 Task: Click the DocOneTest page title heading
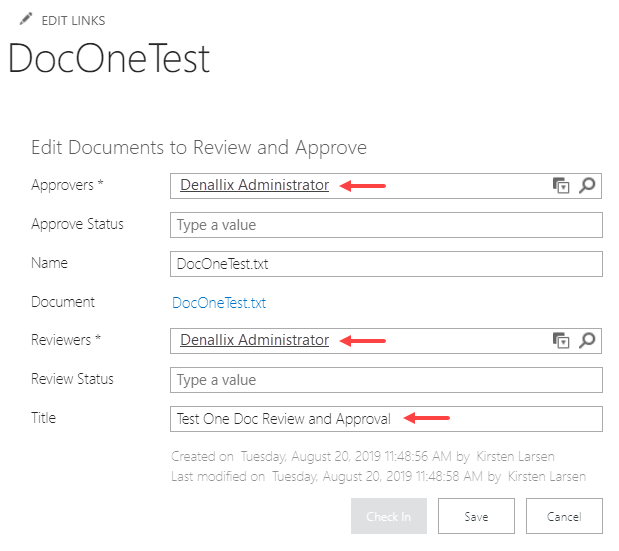point(109,59)
